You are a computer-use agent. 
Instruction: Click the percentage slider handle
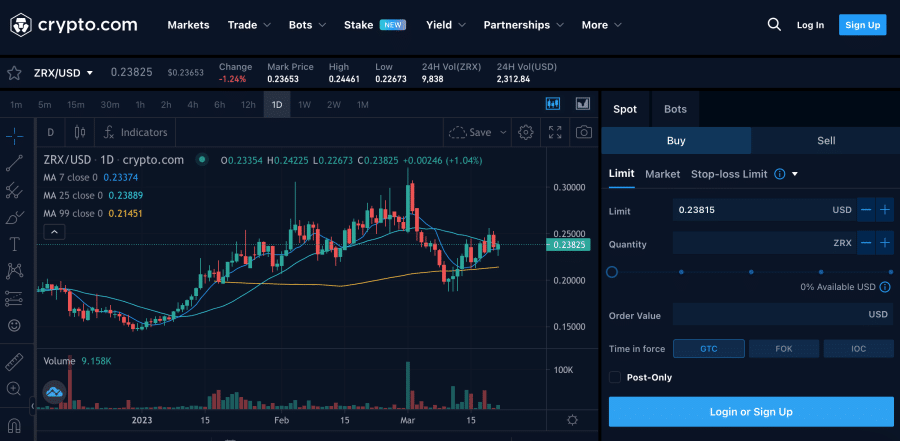[612, 272]
